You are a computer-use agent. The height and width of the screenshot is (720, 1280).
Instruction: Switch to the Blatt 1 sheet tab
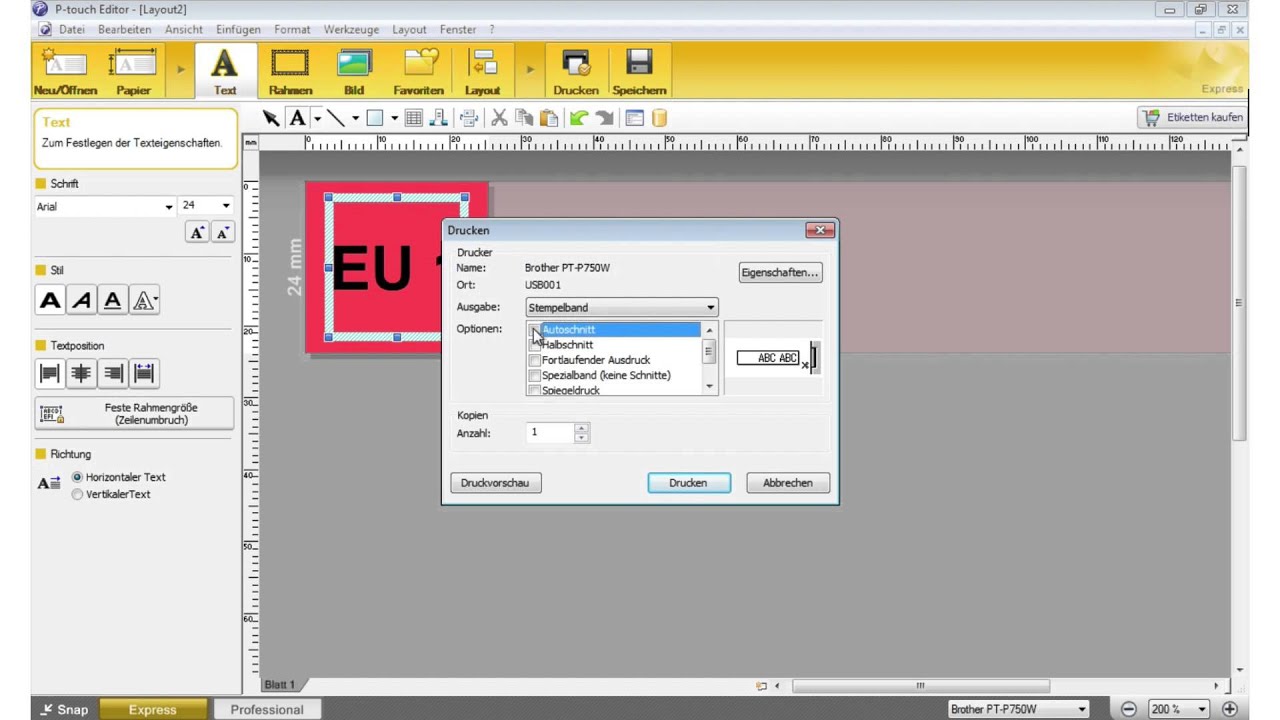pos(280,685)
